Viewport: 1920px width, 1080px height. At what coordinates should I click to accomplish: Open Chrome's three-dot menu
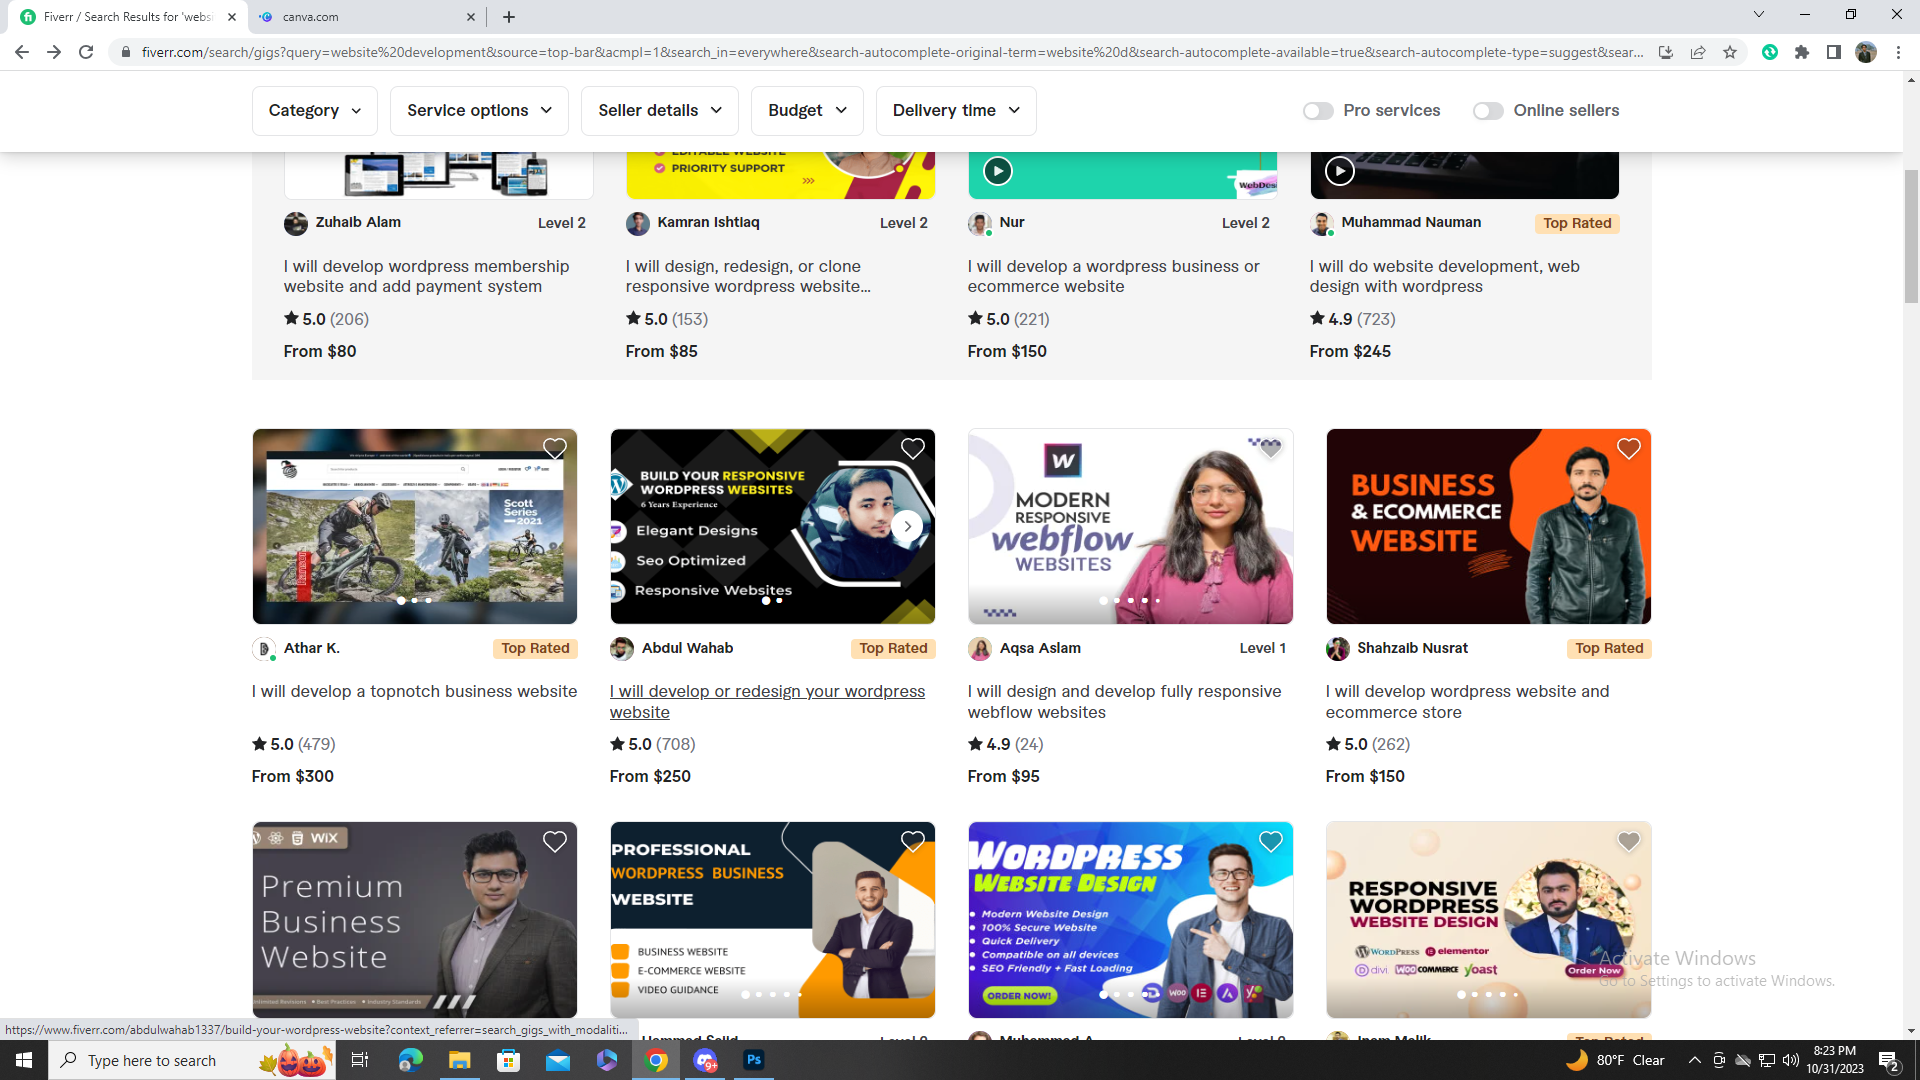[1899, 52]
